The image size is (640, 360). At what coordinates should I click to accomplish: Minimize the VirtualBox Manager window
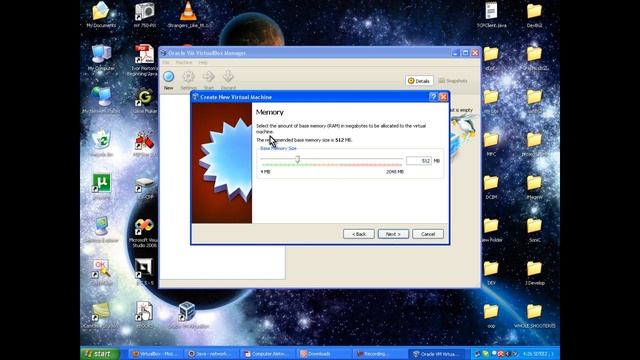click(456, 53)
